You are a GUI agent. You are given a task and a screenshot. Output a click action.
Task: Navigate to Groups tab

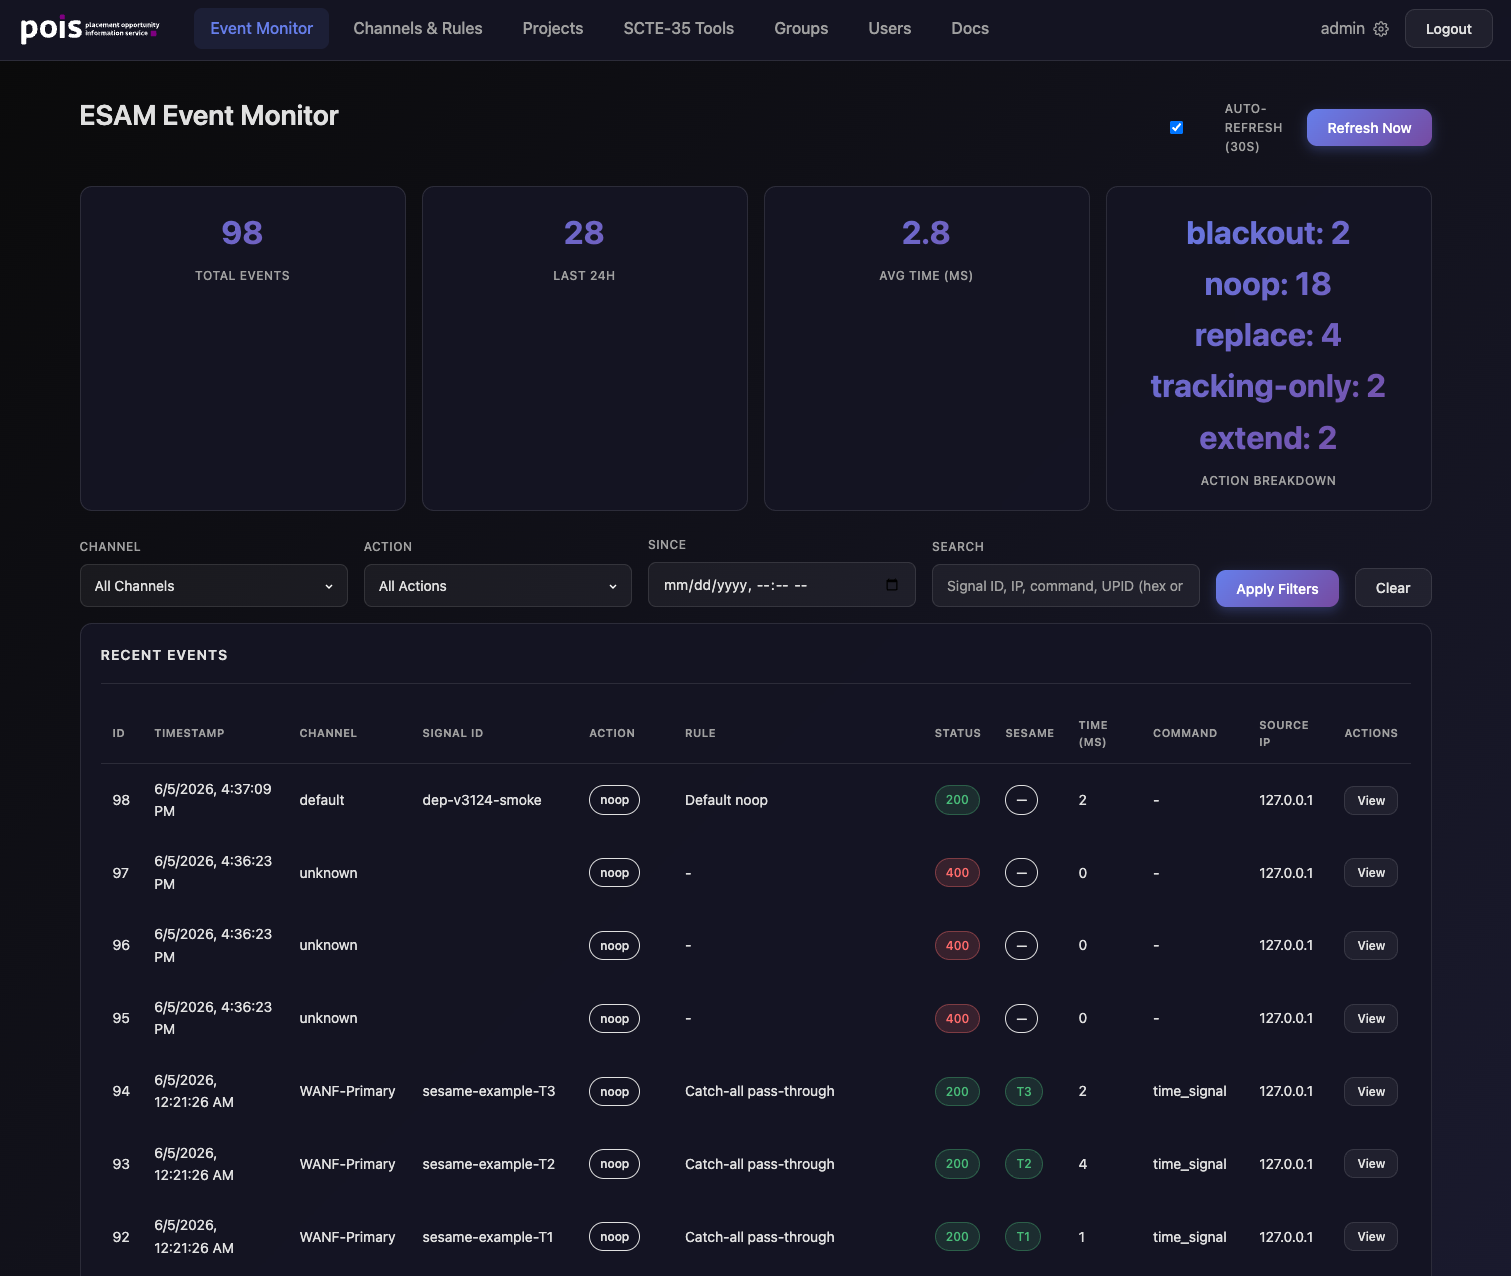point(801,29)
